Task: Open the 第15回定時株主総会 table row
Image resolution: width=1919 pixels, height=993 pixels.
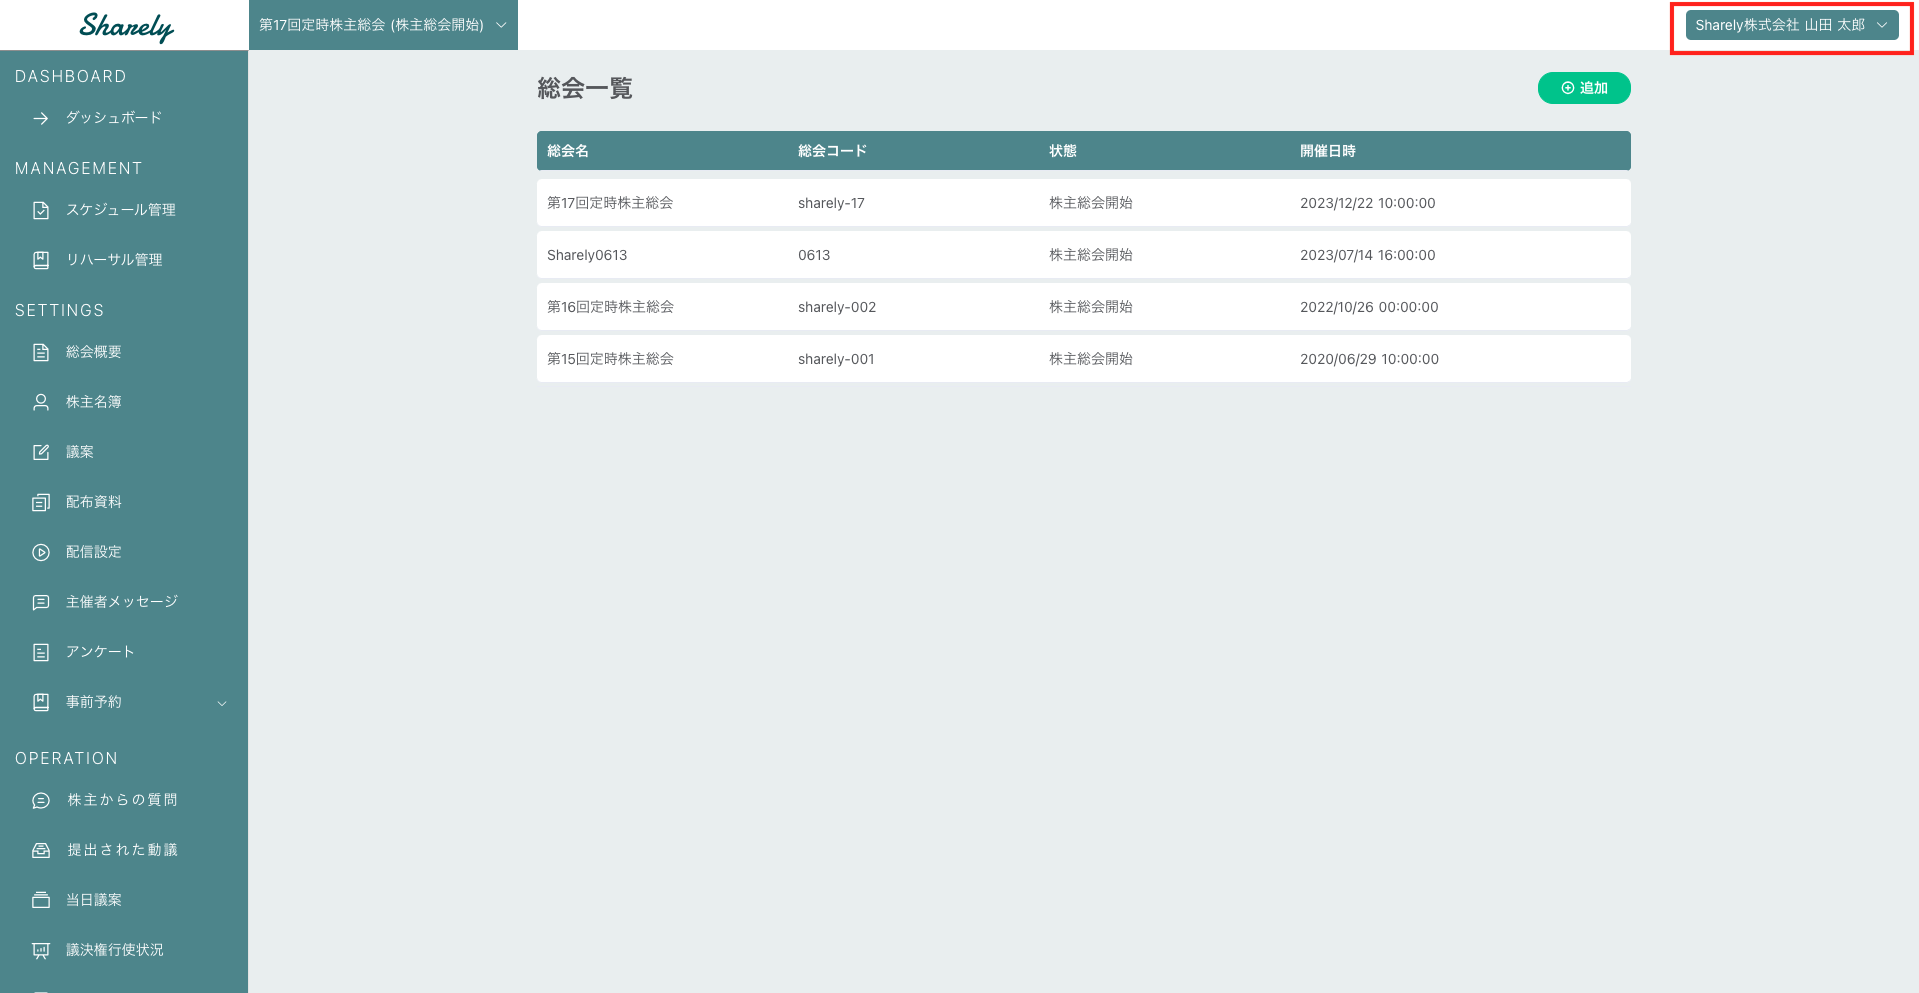Action: pyautogui.click(x=1083, y=359)
